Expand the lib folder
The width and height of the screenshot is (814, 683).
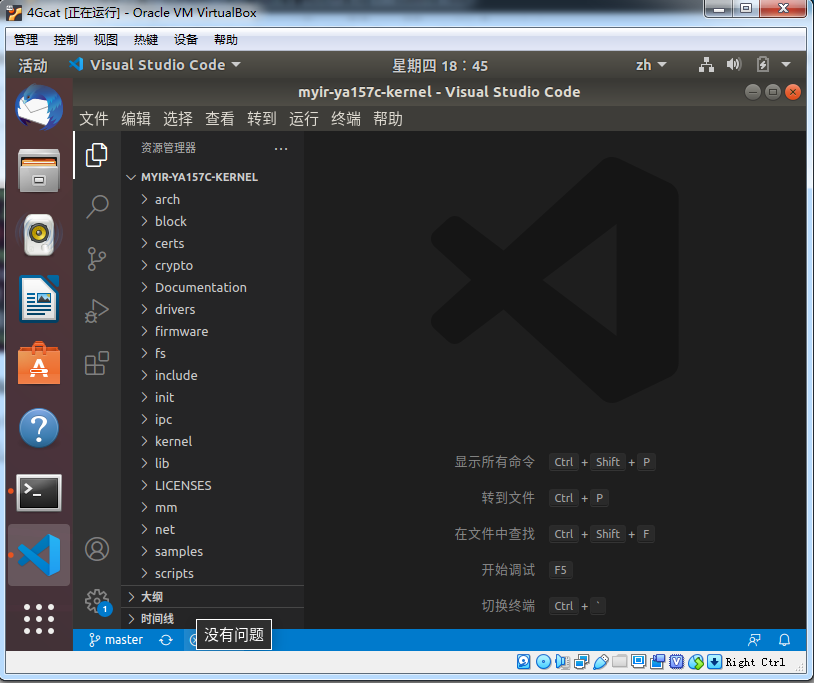tap(213, 463)
